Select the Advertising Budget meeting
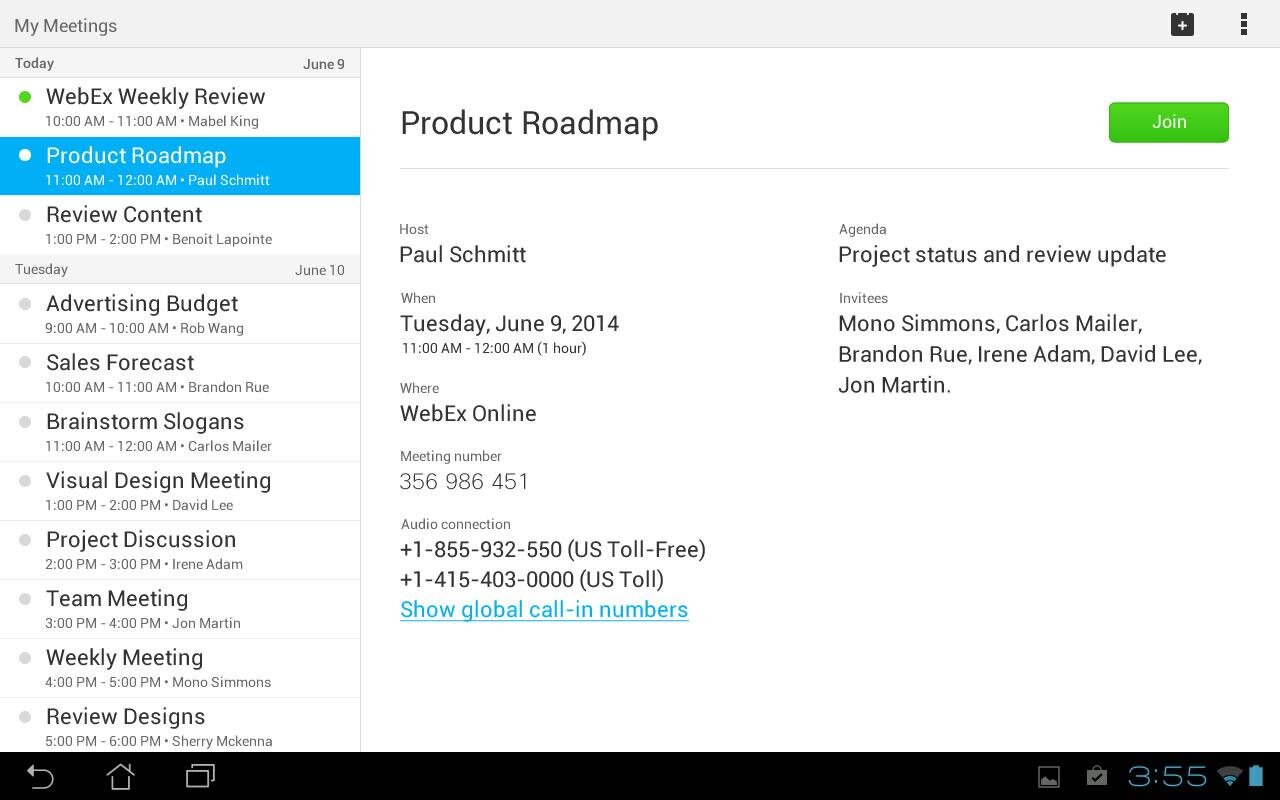The width and height of the screenshot is (1280, 800). (x=180, y=314)
